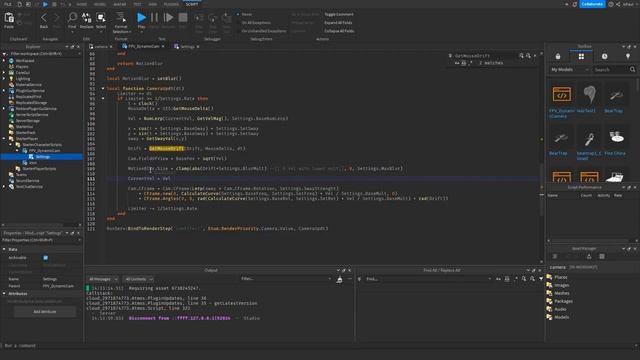This screenshot has width=640, height=360.
Task: Click the FPV_DynamicCamera toolbox model thumbnail
Action: (x=562, y=95)
